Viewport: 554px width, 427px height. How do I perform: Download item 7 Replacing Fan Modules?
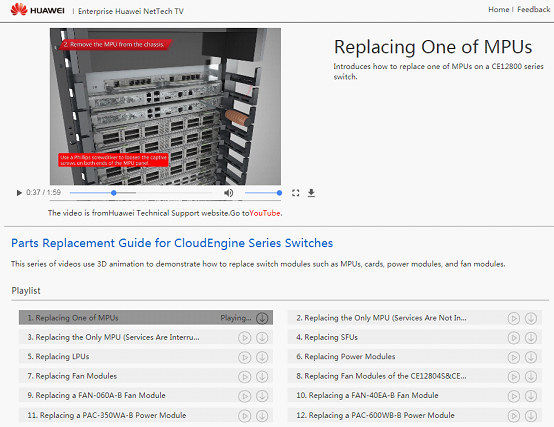(x=262, y=377)
